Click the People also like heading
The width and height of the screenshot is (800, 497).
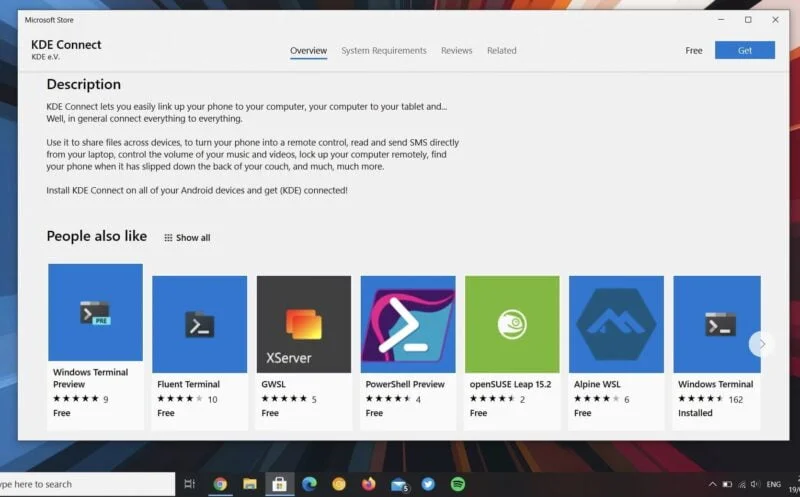(x=96, y=236)
